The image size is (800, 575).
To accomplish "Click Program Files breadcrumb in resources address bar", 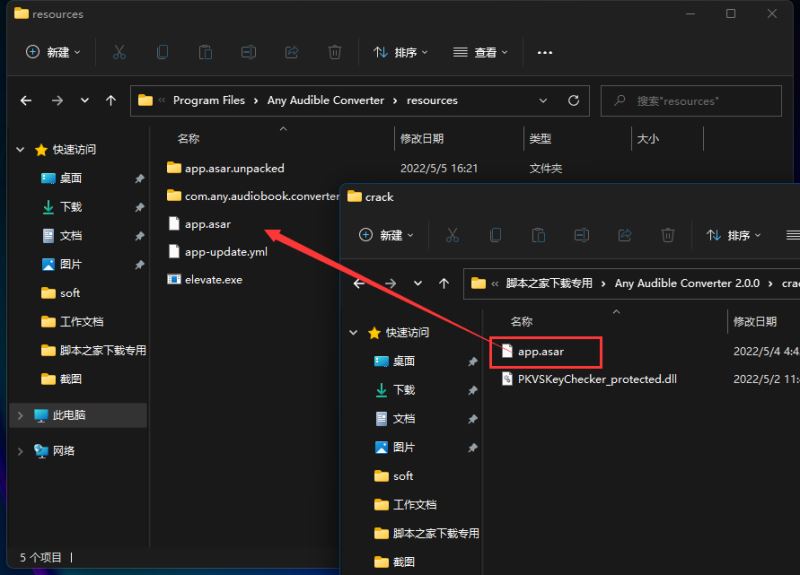I will click(209, 101).
